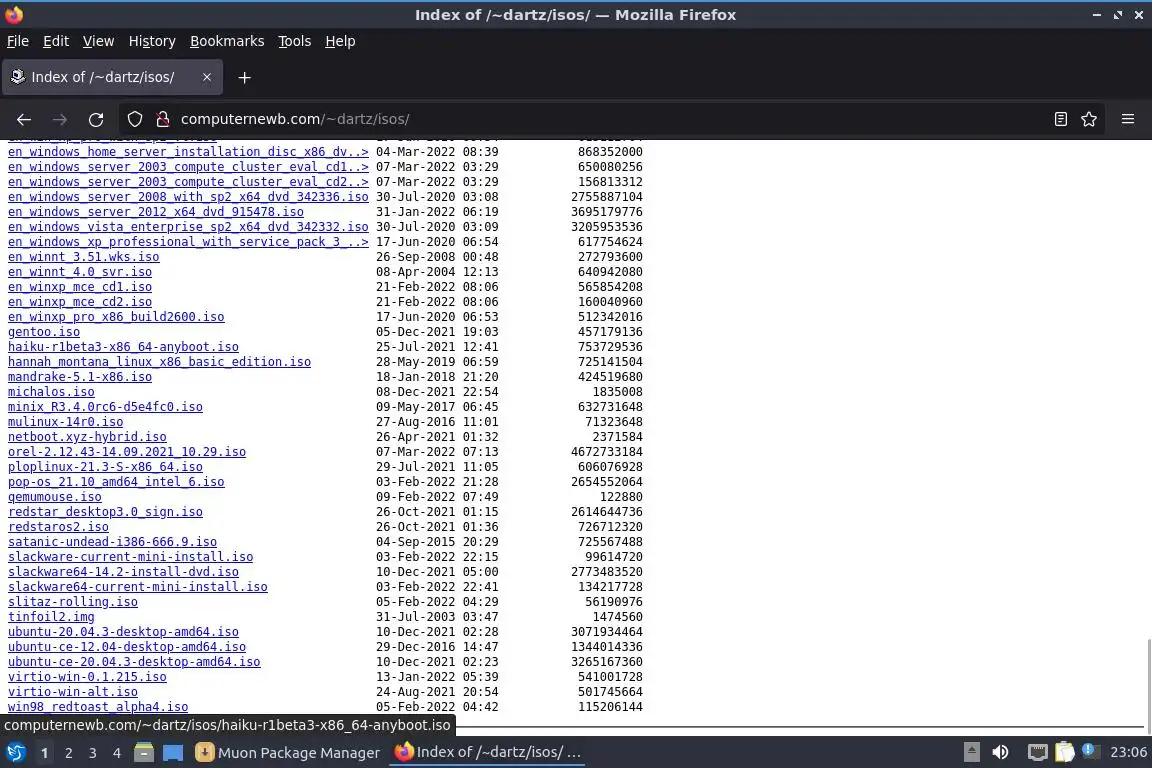Screen dimensions: 1152x768
Task: Download netboot.xyz-hybrid.iso
Action: click(87, 437)
